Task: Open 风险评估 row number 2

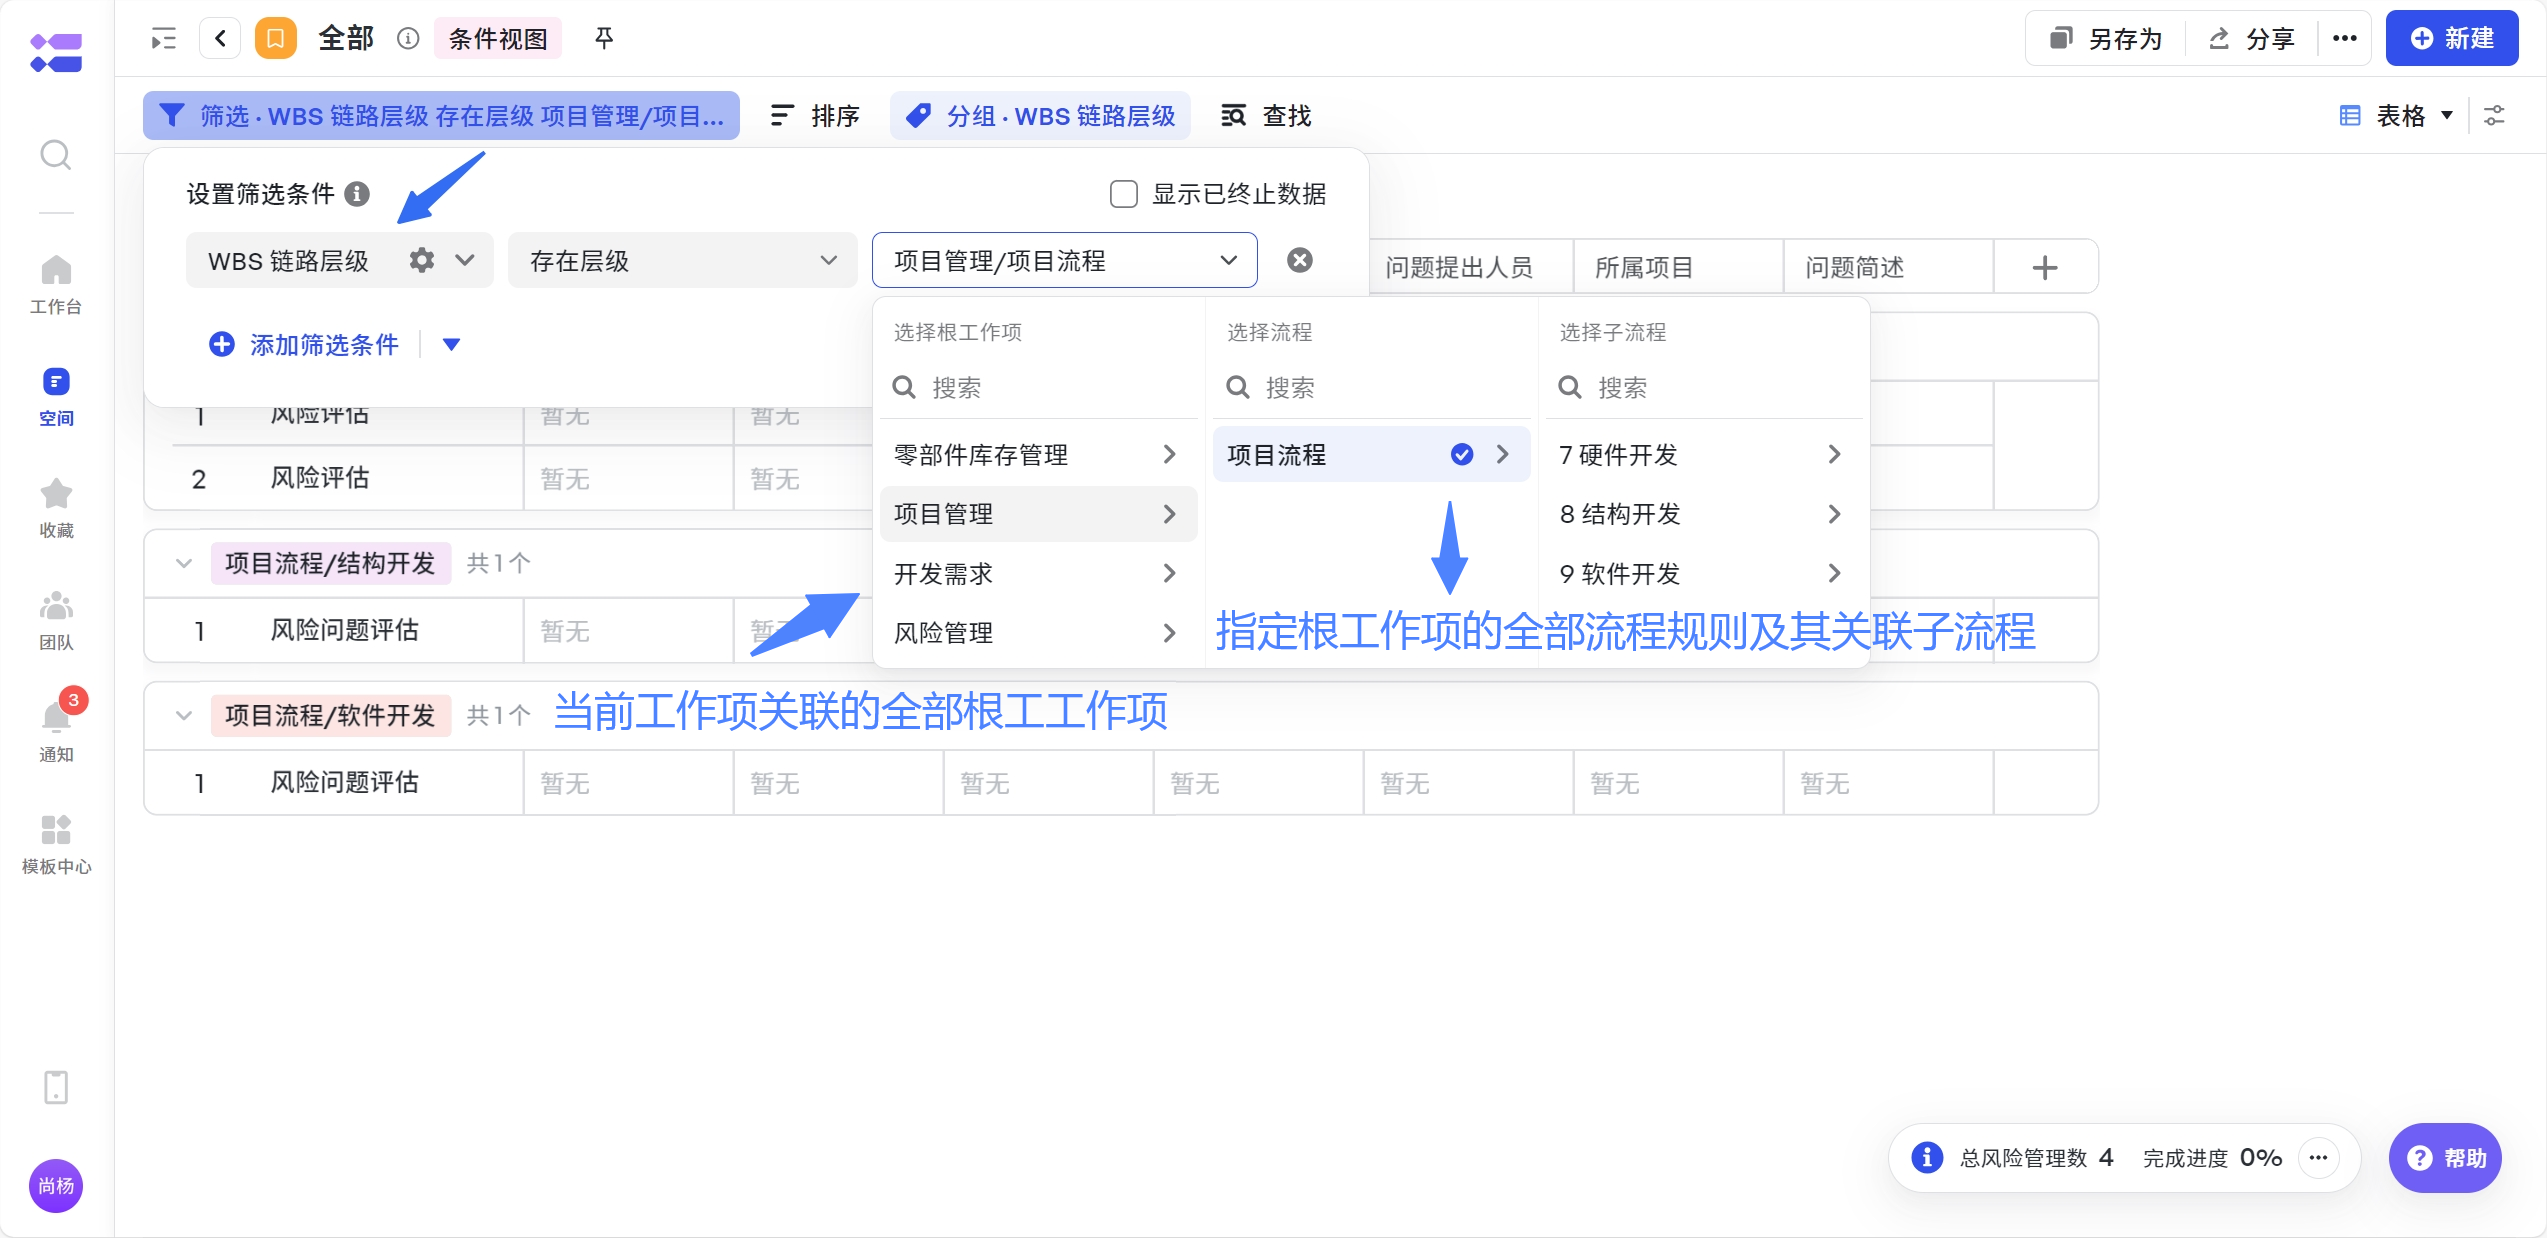Action: [x=320, y=478]
